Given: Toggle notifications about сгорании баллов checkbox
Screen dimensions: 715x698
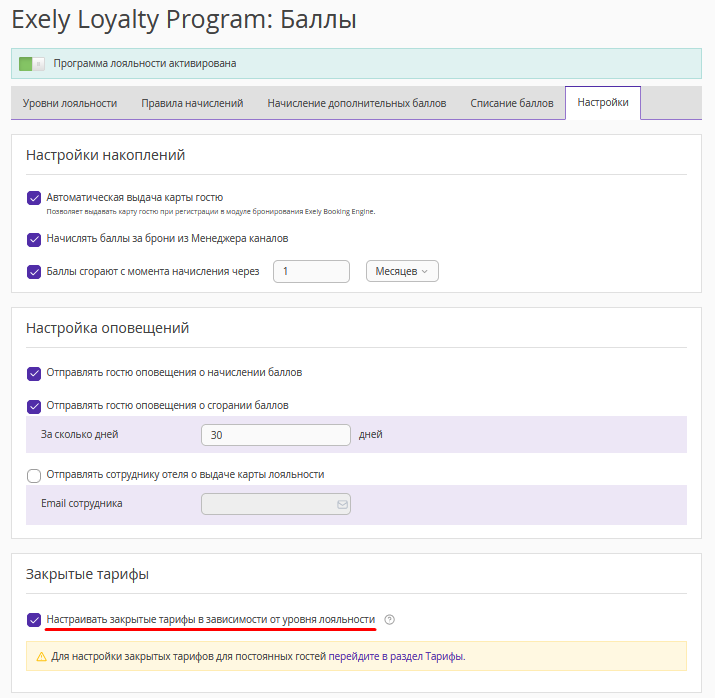Looking at the screenshot, I should [x=34, y=406].
